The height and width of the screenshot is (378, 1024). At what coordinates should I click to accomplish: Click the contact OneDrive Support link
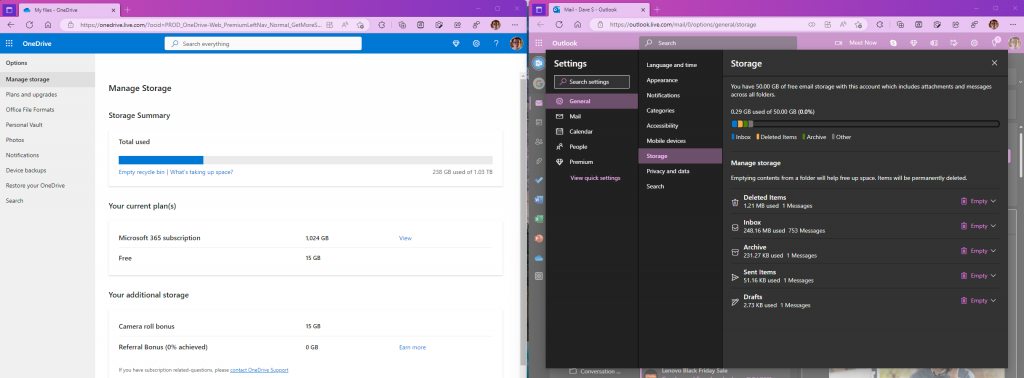259,370
